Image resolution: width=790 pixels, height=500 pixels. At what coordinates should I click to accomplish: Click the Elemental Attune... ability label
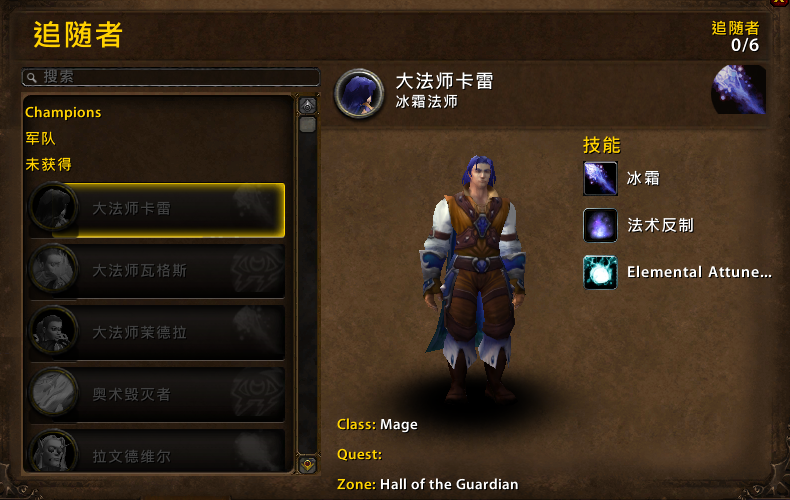[699, 272]
